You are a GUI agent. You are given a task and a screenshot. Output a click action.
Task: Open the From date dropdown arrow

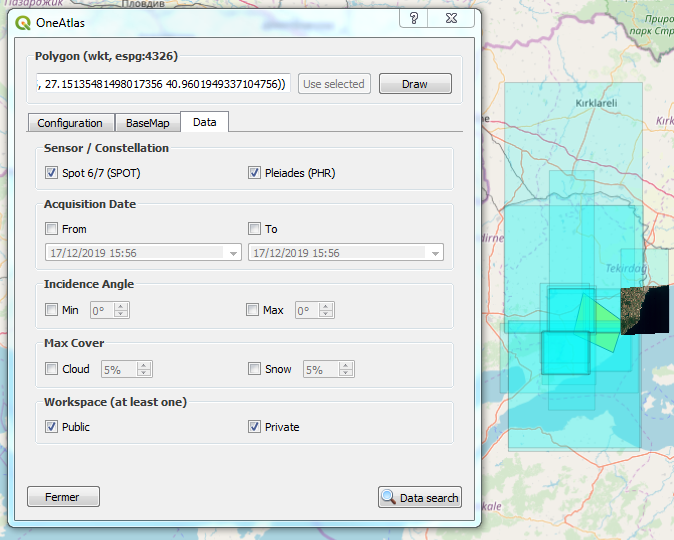tap(233, 253)
